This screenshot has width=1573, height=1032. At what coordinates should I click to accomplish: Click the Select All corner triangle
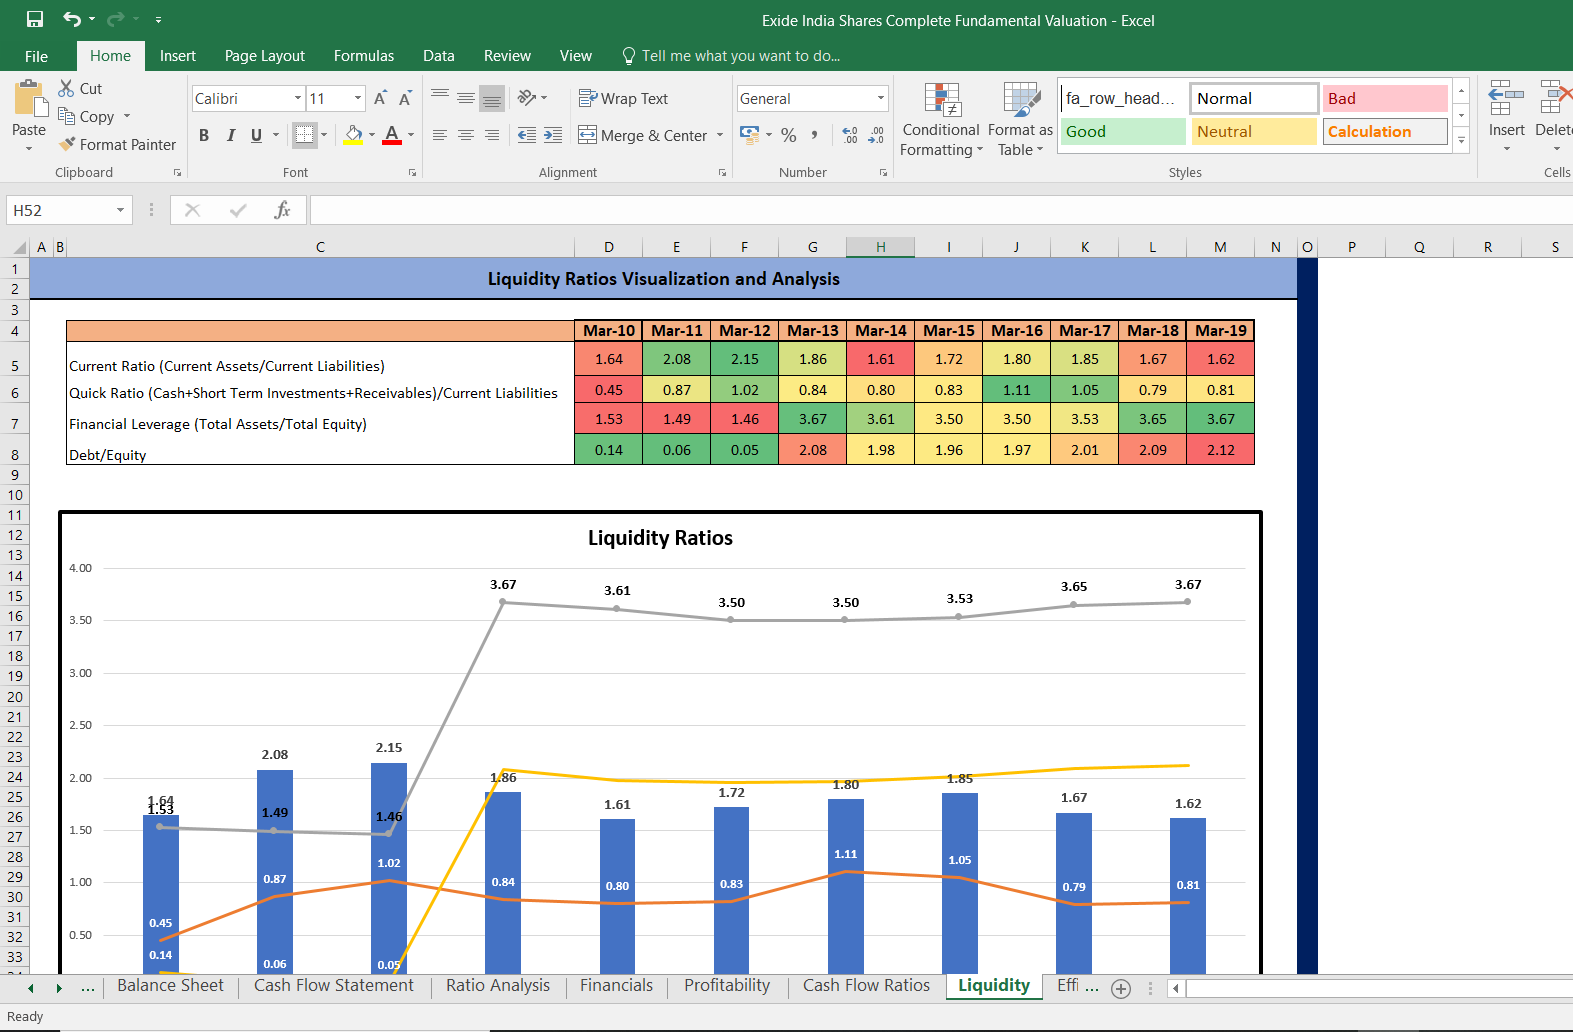[19, 247]
